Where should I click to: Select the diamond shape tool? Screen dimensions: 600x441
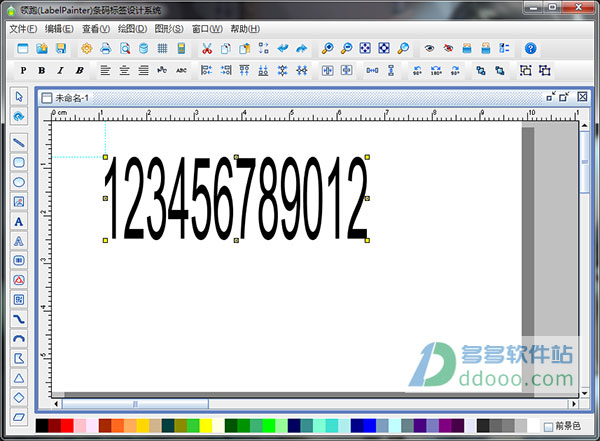[x=19, y=398]
